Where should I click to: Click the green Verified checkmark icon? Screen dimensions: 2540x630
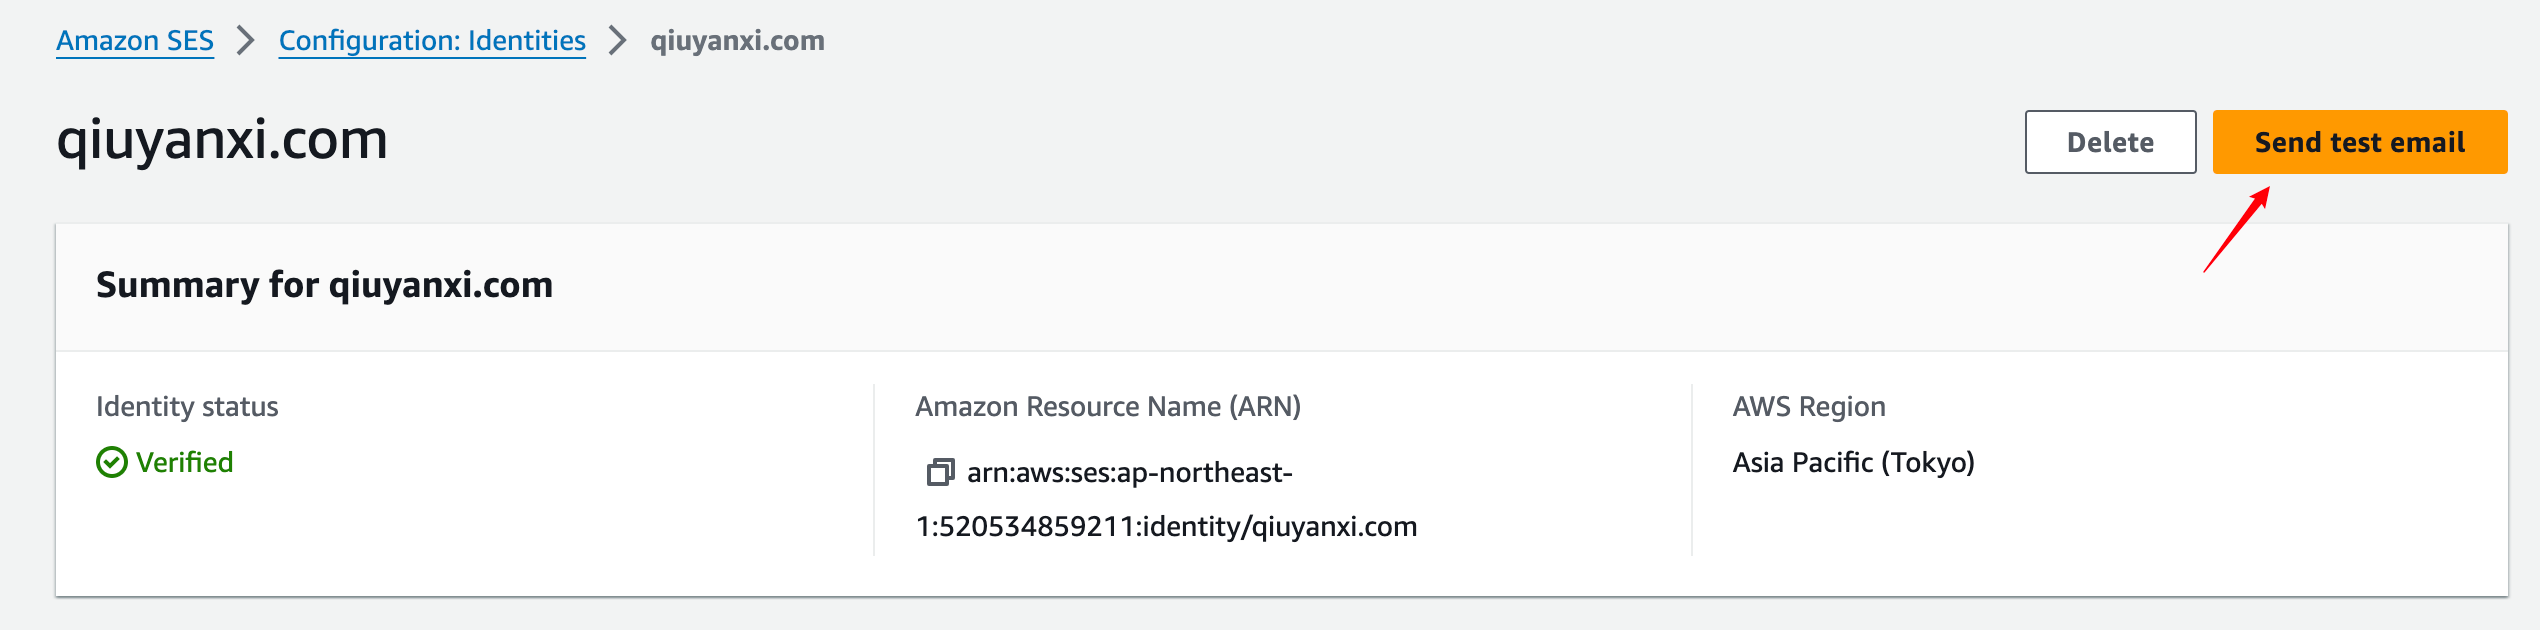pos(112,462)
